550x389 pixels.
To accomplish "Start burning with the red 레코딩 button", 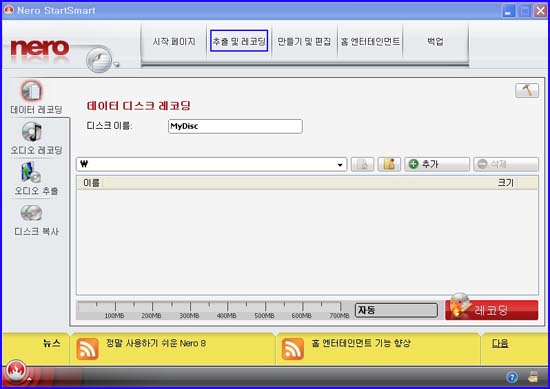I will pos(491,309).
